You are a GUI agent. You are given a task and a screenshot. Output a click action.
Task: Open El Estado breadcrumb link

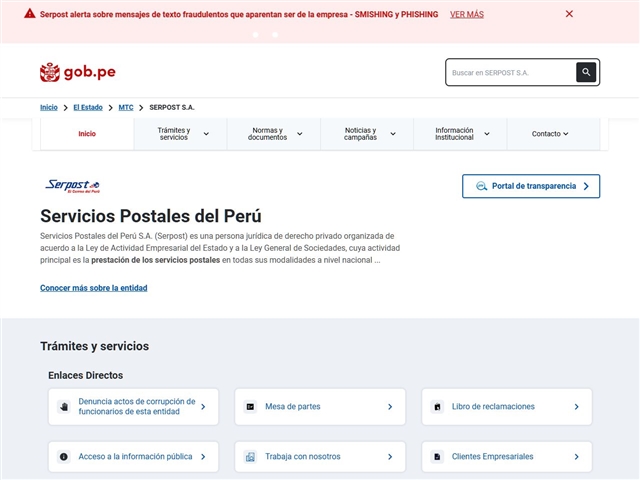(88, 107)
